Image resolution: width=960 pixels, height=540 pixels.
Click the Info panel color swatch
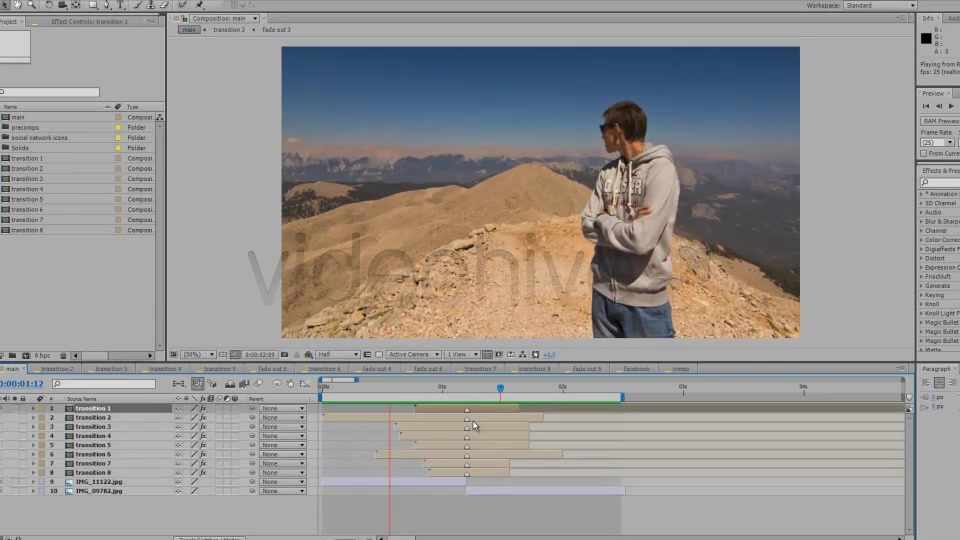click(x=926, y=39)
